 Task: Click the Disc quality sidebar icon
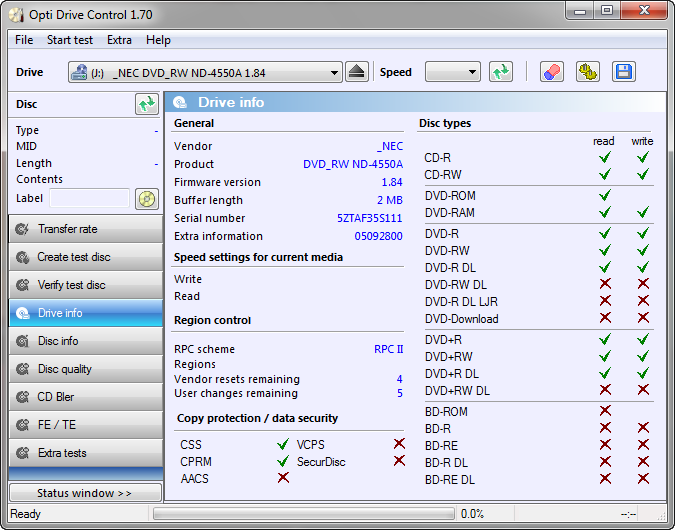click(x=22, y=369)
